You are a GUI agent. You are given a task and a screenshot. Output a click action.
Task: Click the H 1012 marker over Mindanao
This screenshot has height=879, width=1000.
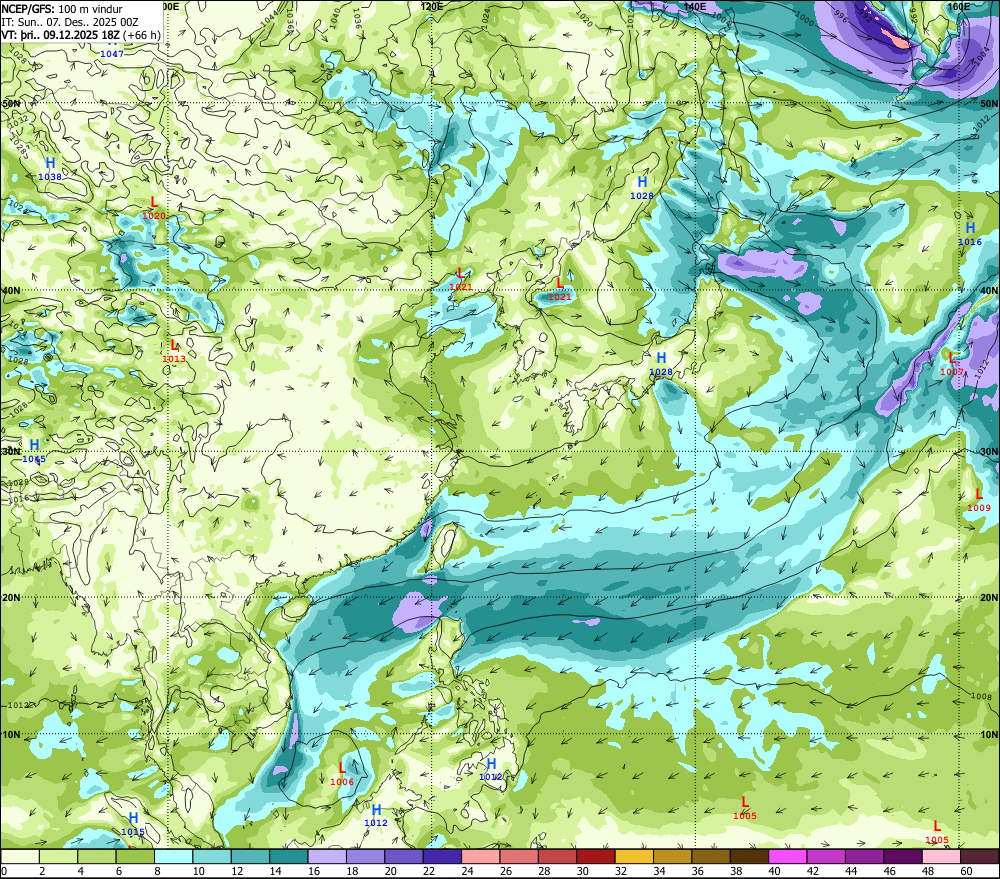click(x=490, y=769)
